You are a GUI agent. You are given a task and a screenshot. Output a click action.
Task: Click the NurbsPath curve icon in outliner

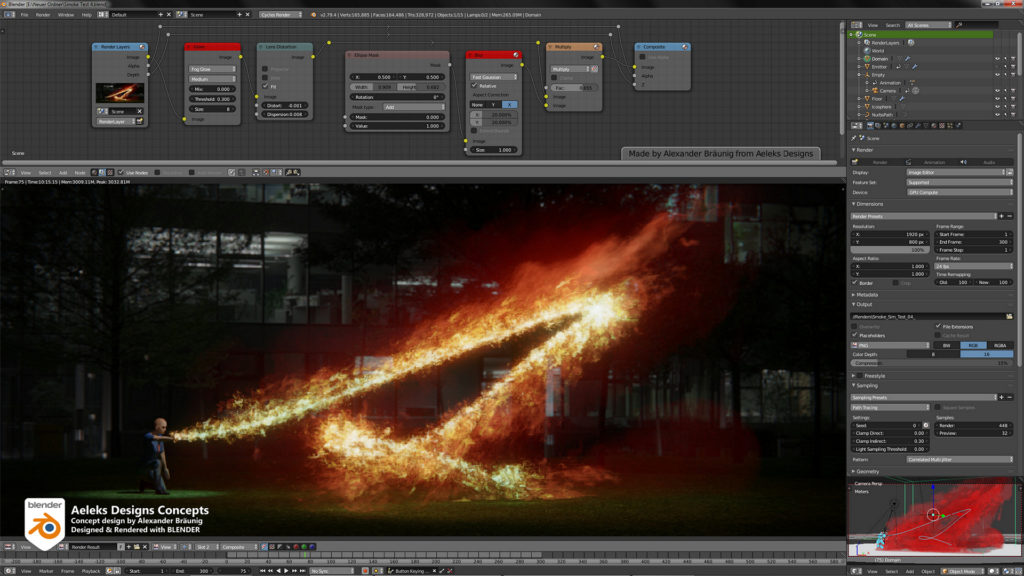(867, 115)
